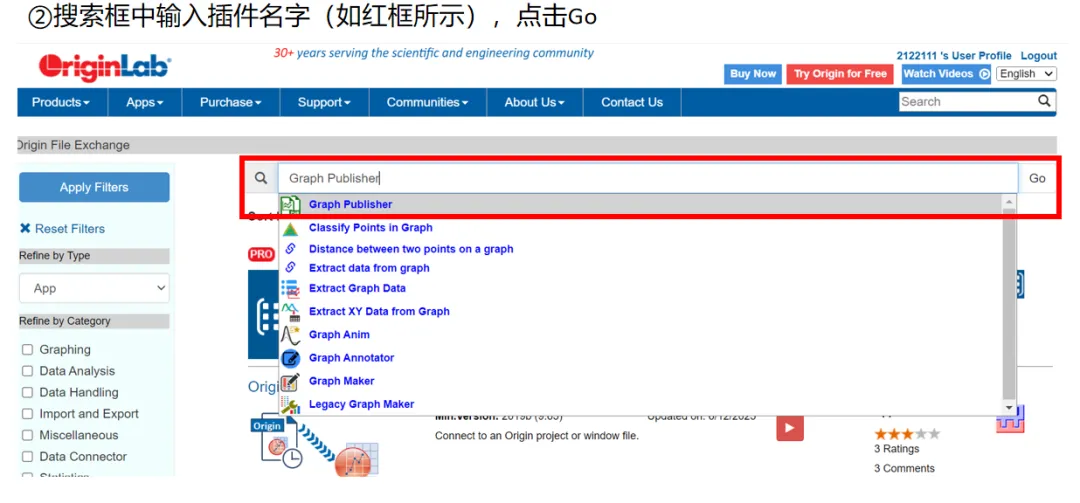Click the link icon beside Distance between two points
Image resolution: width=1080 pixels, height=503 pixels.
(x=290, y=249)
